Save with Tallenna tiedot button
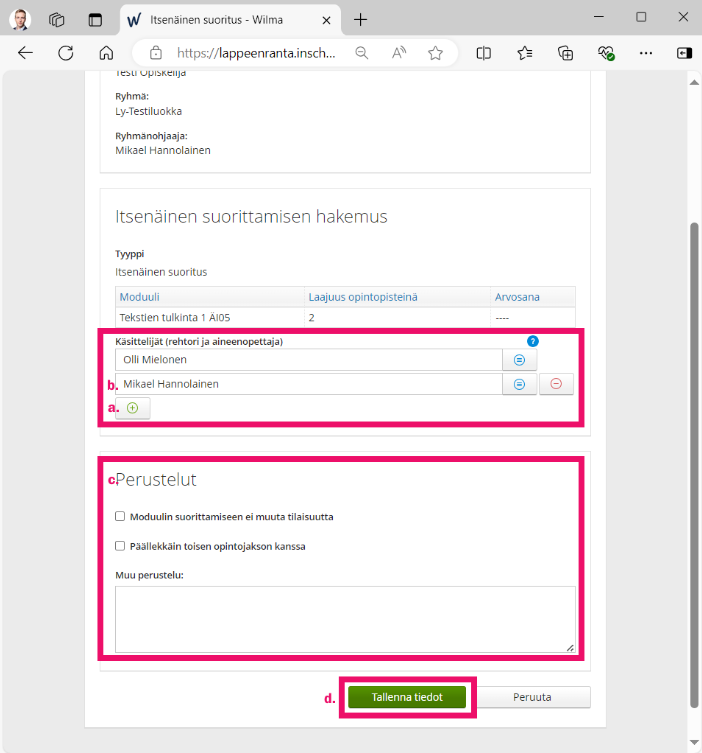Screen dimensions: 702x753 [x=407, y=697]
